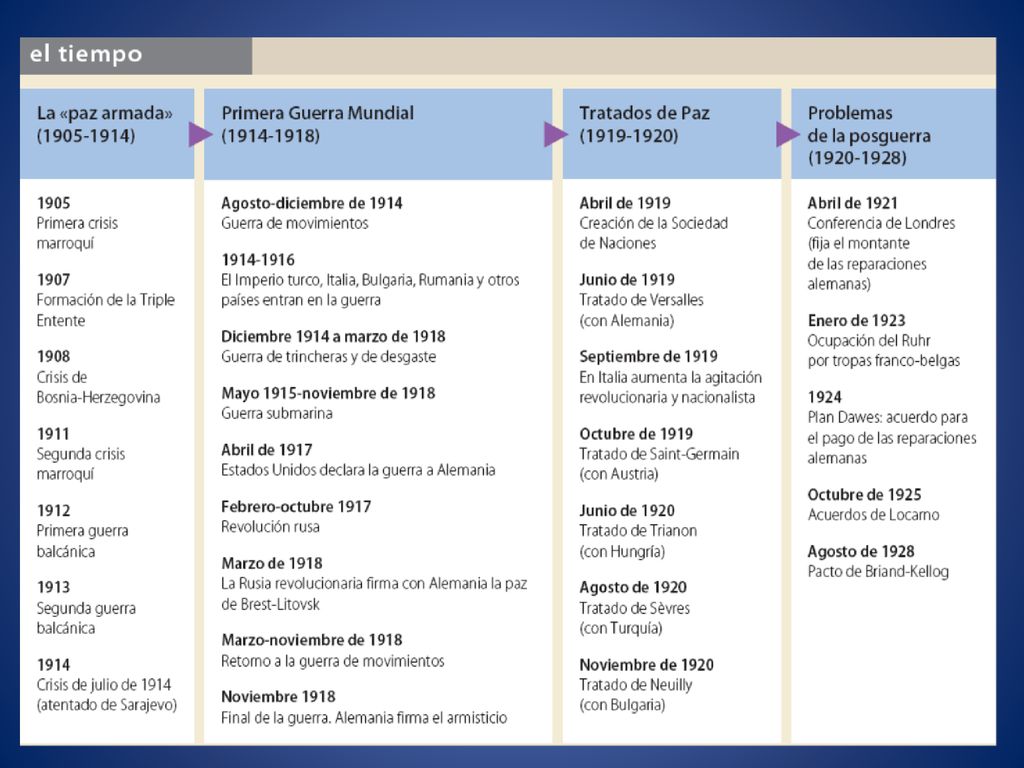Viewport: 1024px width, 768px height.
Task: Click 'Primera crisis marroquí' text
Action: point(77,233)
